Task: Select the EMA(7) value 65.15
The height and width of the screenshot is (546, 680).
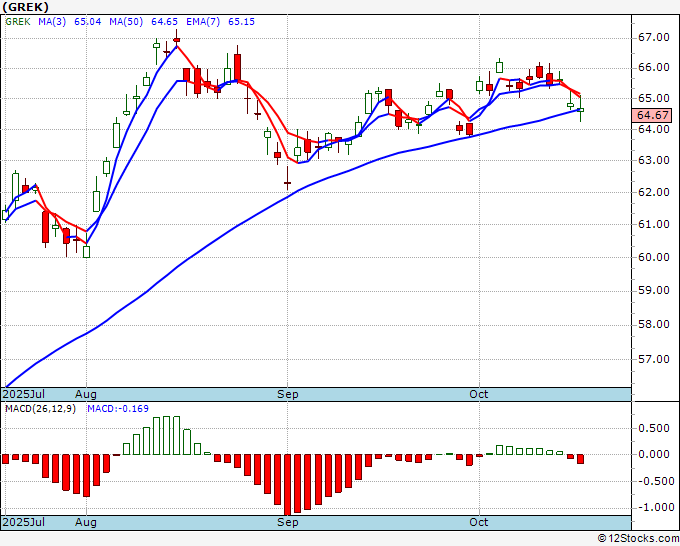Action: tap(242, 22)
